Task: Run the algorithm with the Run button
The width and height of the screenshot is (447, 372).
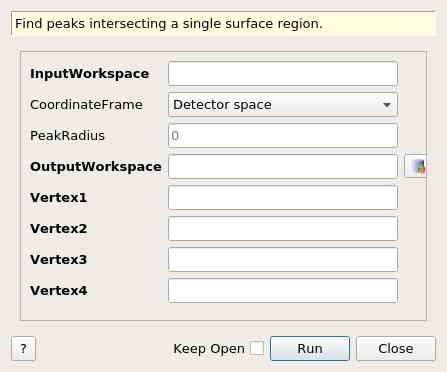Action: [x=310, y=349]
